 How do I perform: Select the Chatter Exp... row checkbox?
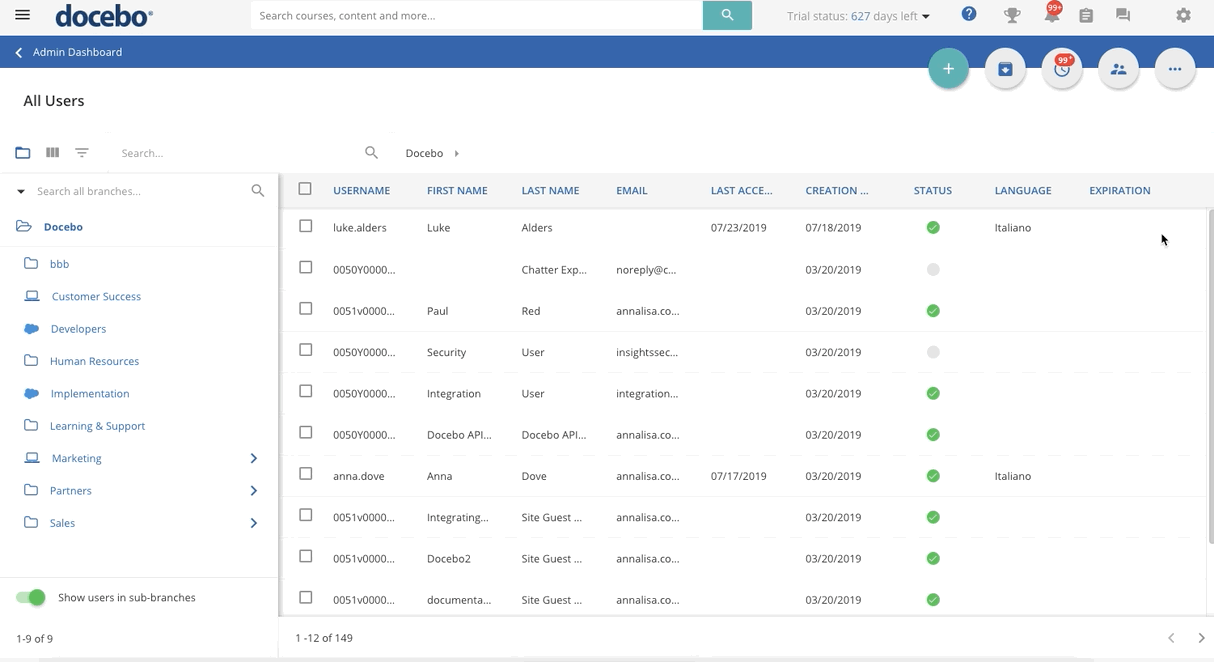point(306,268)
